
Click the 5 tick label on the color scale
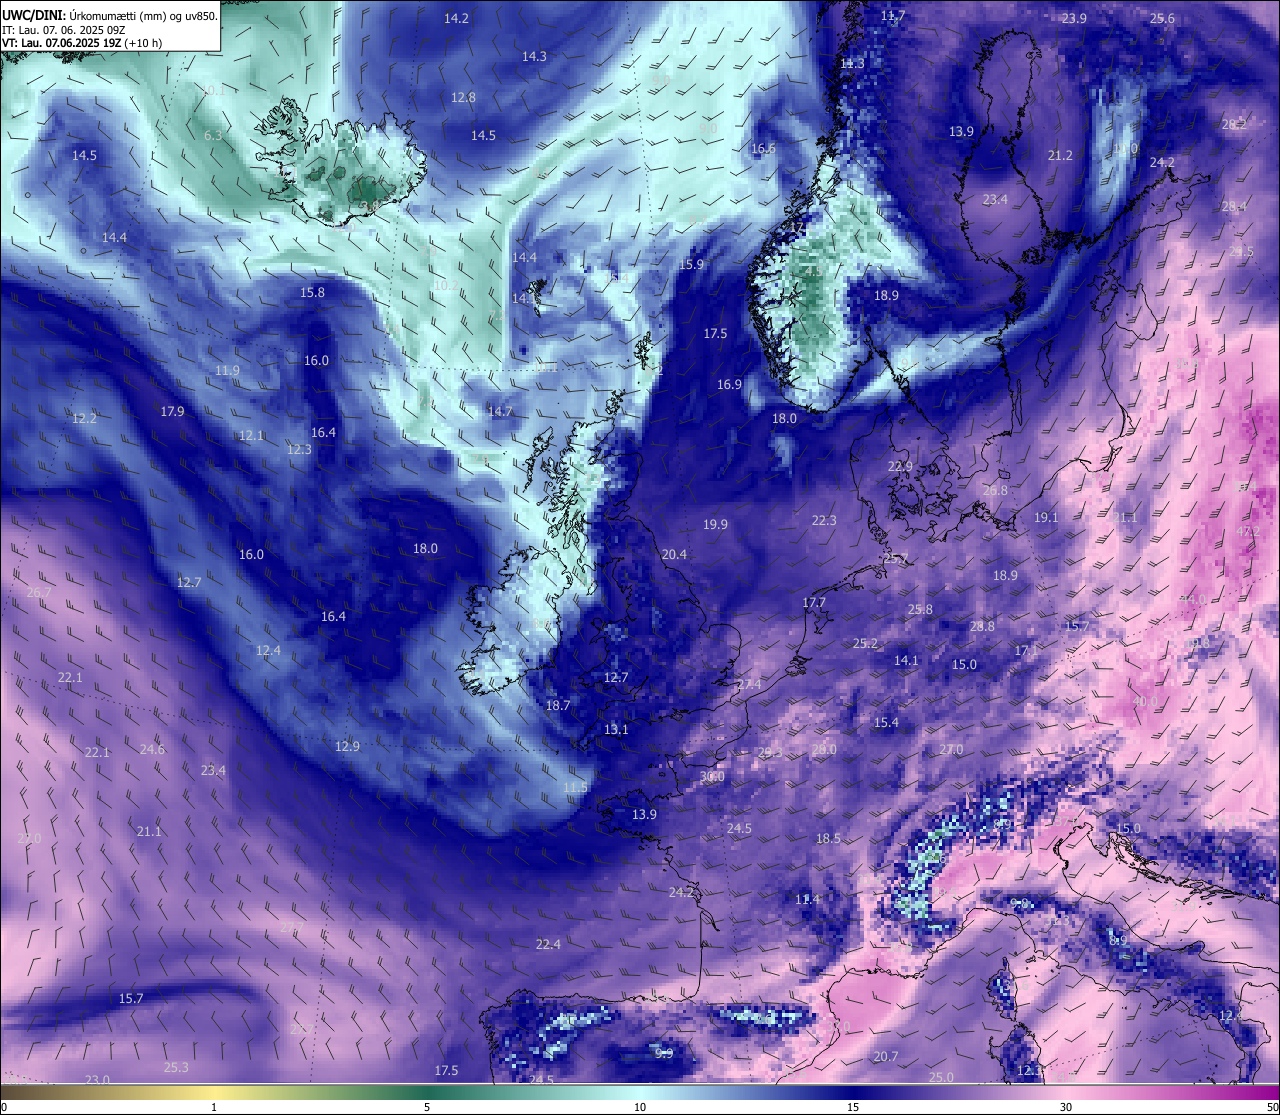coord(427,1107)
